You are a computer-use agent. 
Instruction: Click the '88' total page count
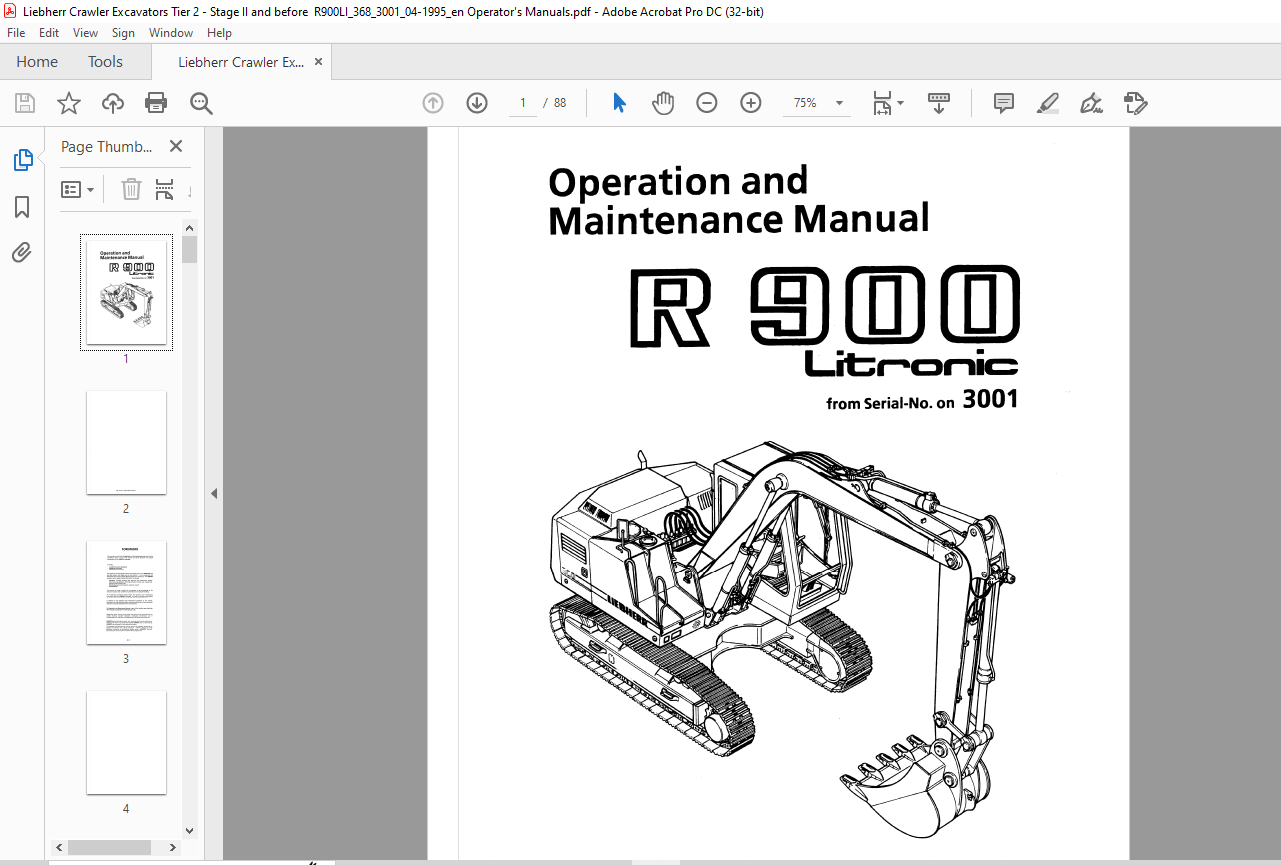(x=560, y=103)
